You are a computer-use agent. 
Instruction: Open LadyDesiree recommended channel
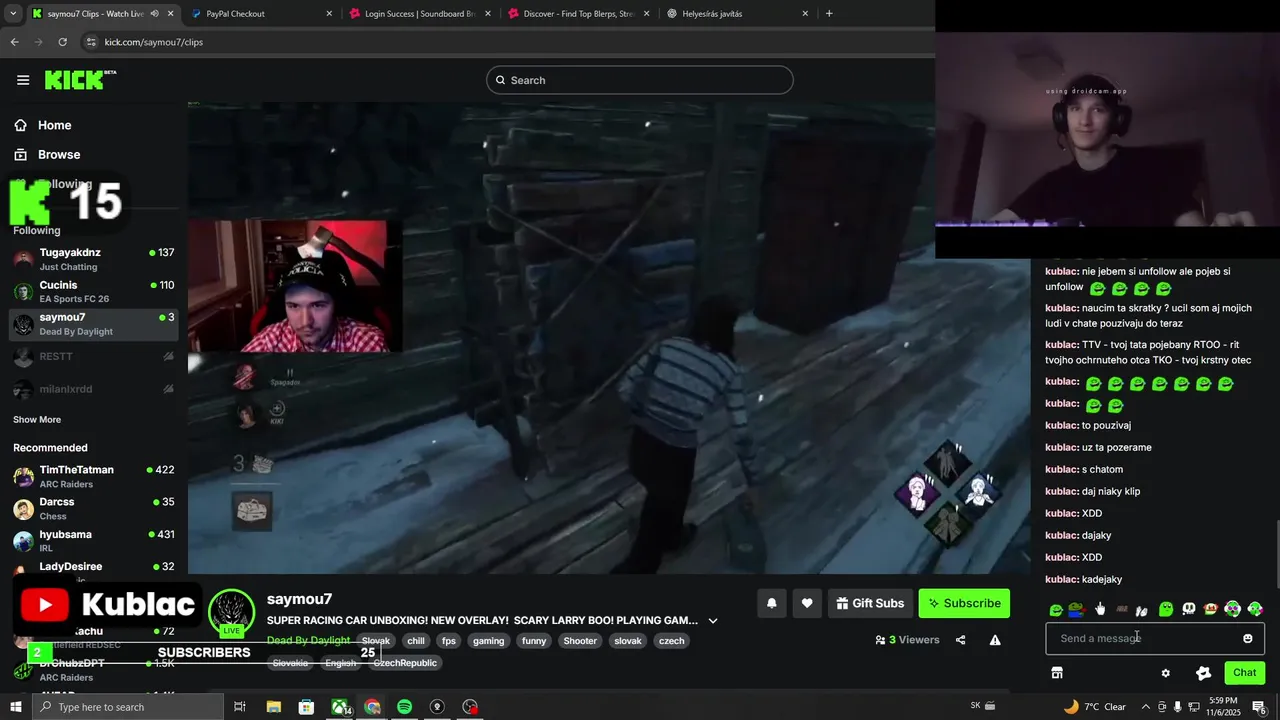click(x=94, y=568)
